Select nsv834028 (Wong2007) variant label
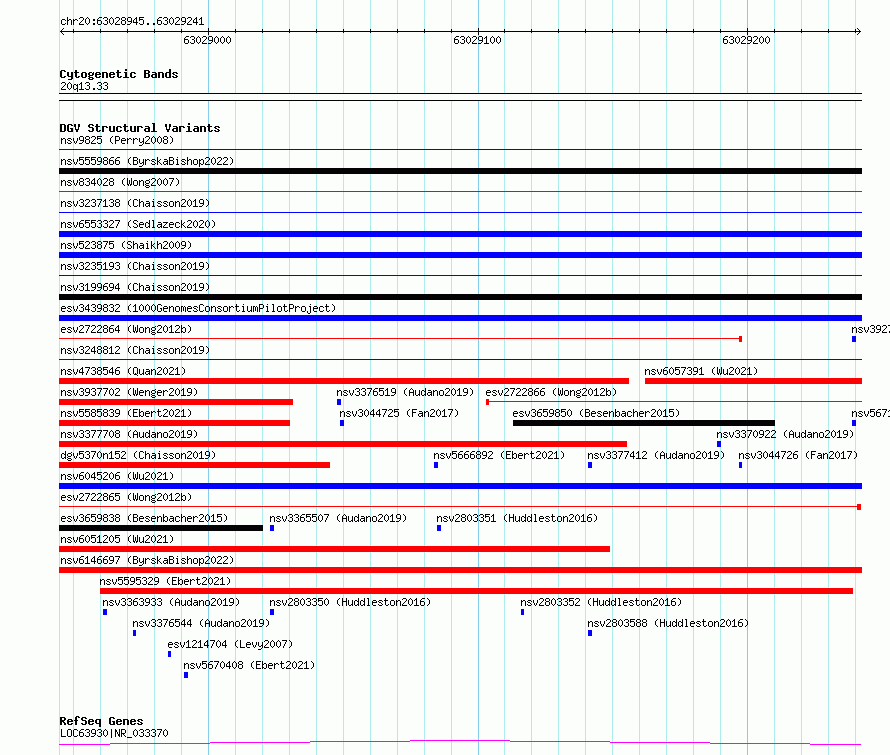890x755 pixels. (x=120, y=182)
